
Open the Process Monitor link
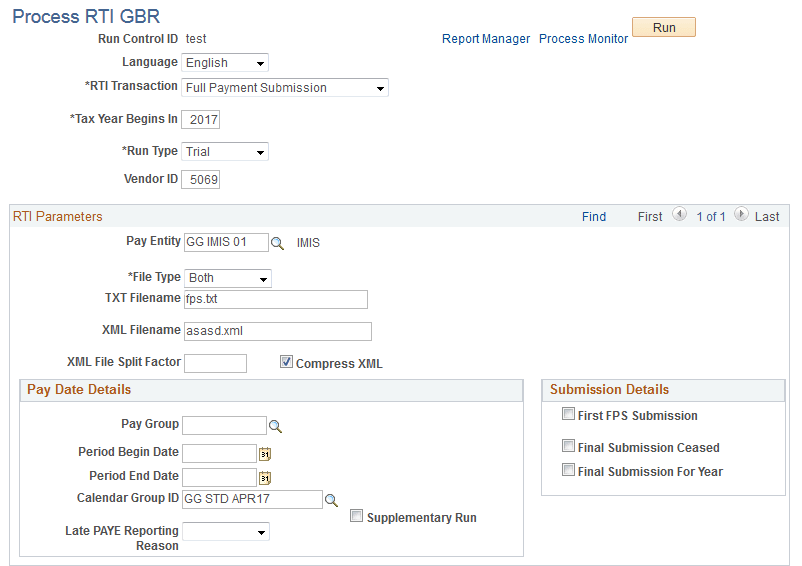point(584,39)
